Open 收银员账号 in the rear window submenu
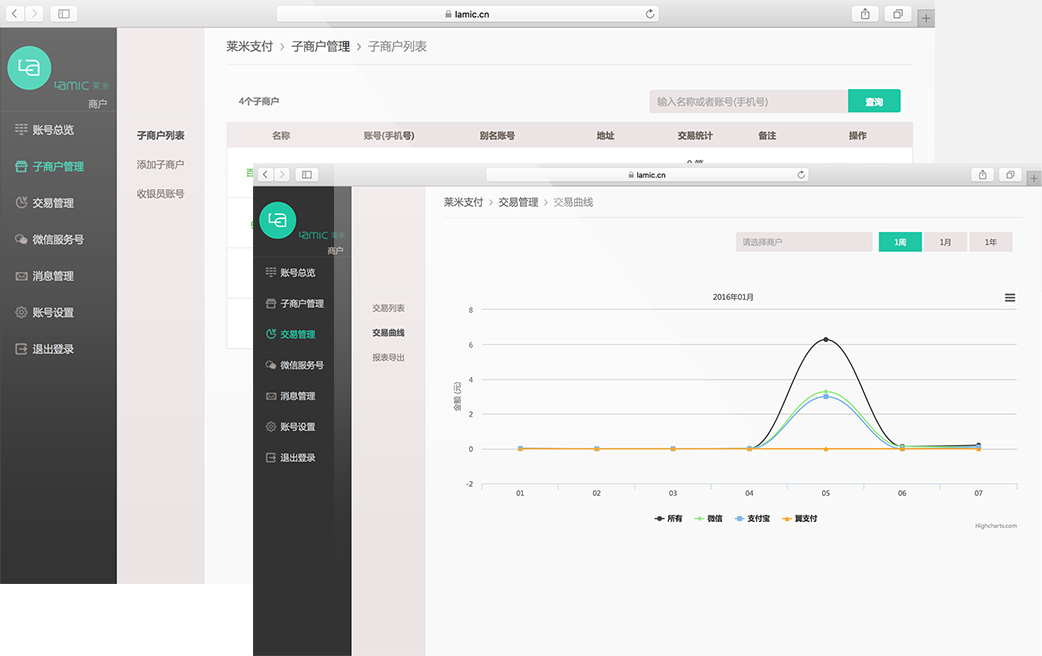The height and width of the screenshot is (656, 1042). (x=160, y=194)
